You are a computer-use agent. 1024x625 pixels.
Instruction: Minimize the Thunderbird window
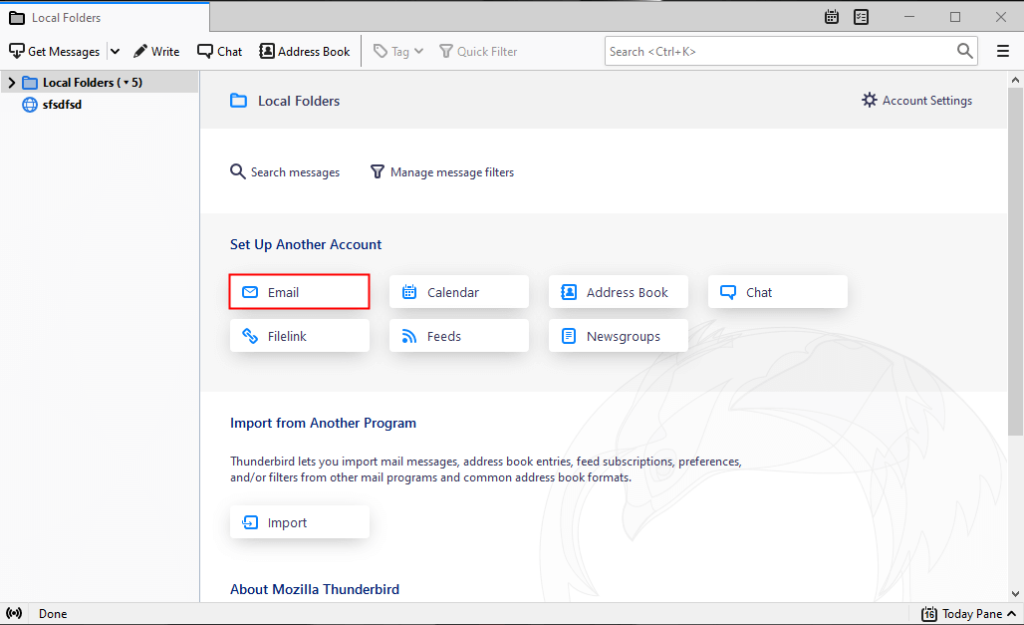909,17
